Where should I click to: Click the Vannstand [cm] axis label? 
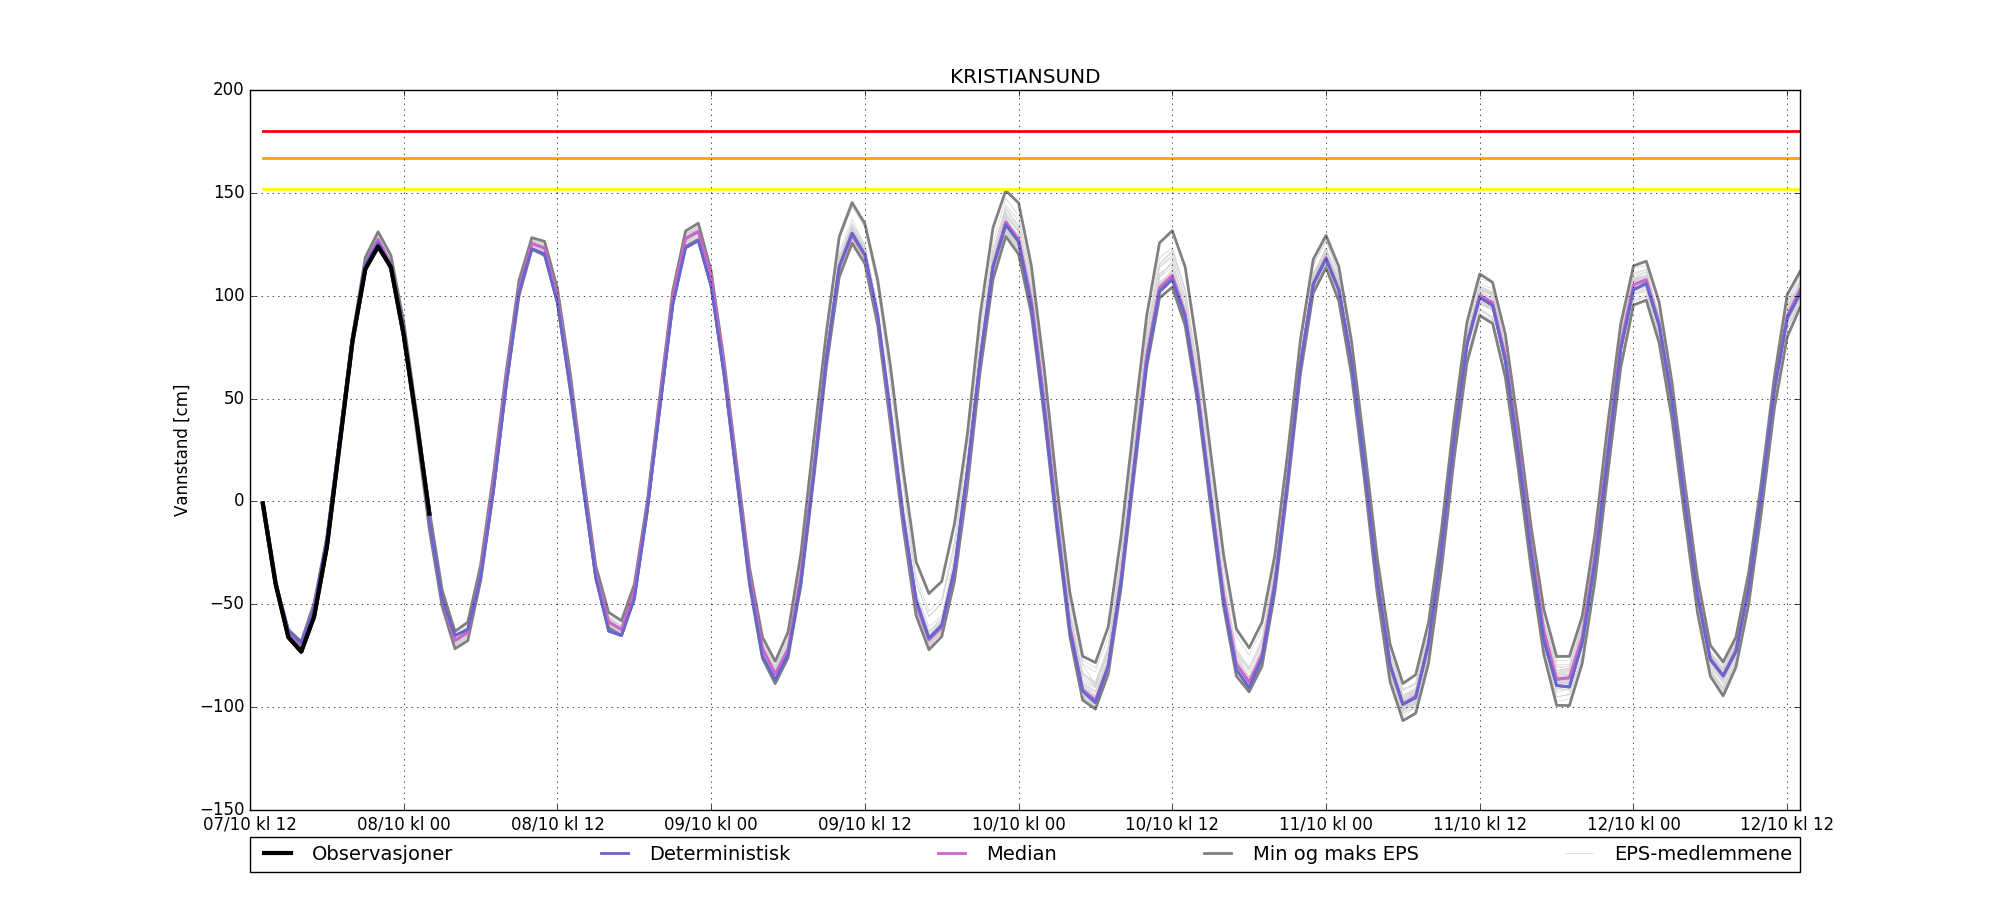(x=181, y=450)
